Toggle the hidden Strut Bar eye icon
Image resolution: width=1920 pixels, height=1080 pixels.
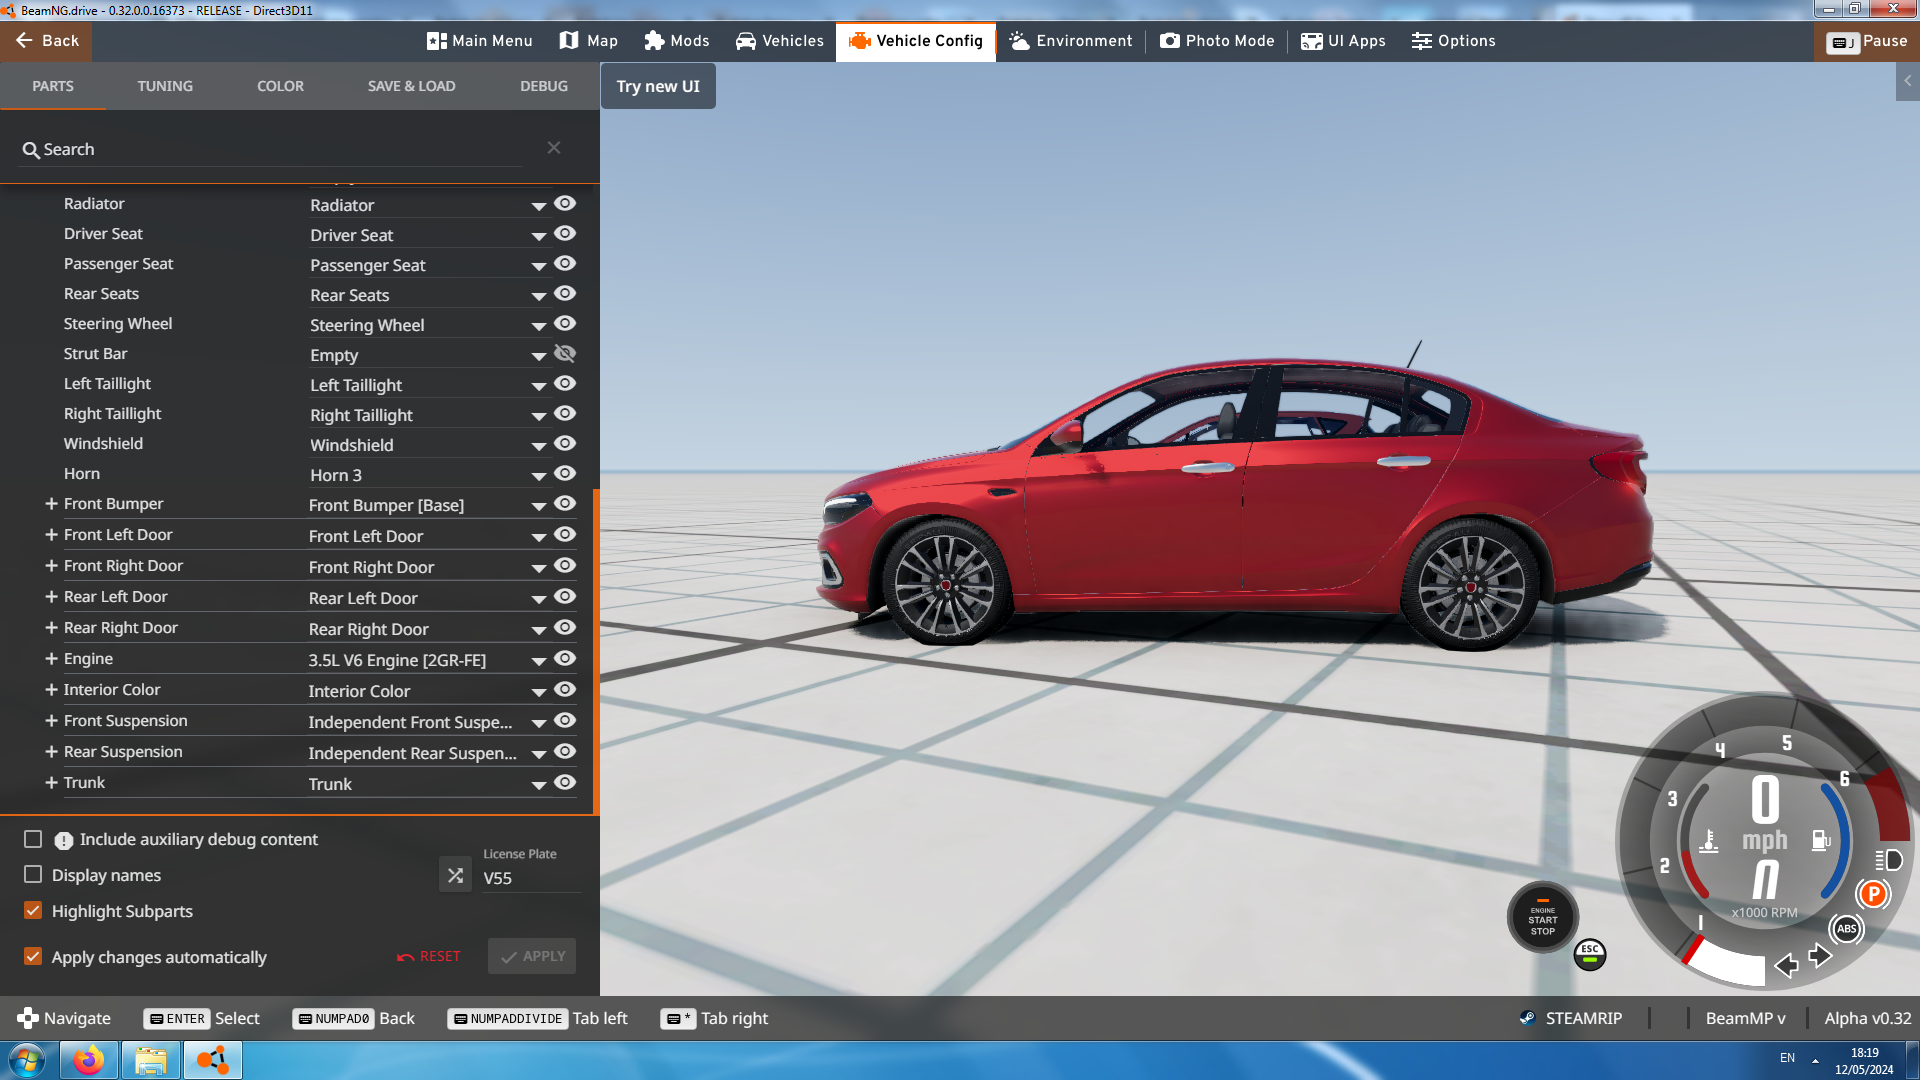(x=565, y=353)
